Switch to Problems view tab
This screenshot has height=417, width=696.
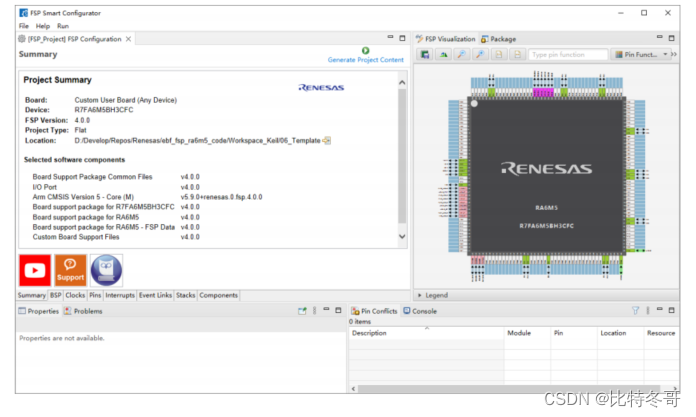coord(83,311)
